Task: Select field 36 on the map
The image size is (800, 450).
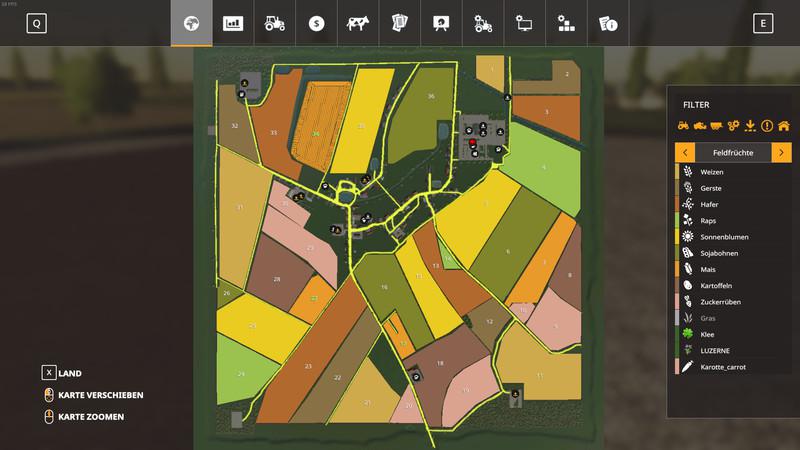Action: (430, 96)
